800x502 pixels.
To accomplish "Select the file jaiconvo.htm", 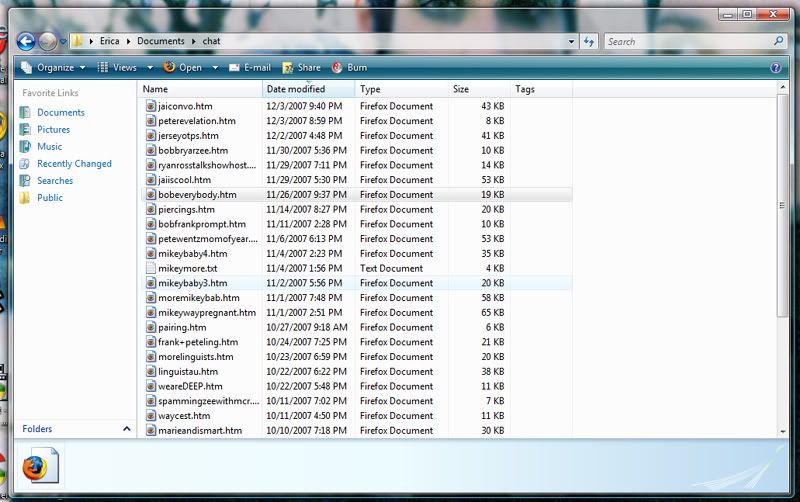I will pyautogui.click(x=185, y=106).
